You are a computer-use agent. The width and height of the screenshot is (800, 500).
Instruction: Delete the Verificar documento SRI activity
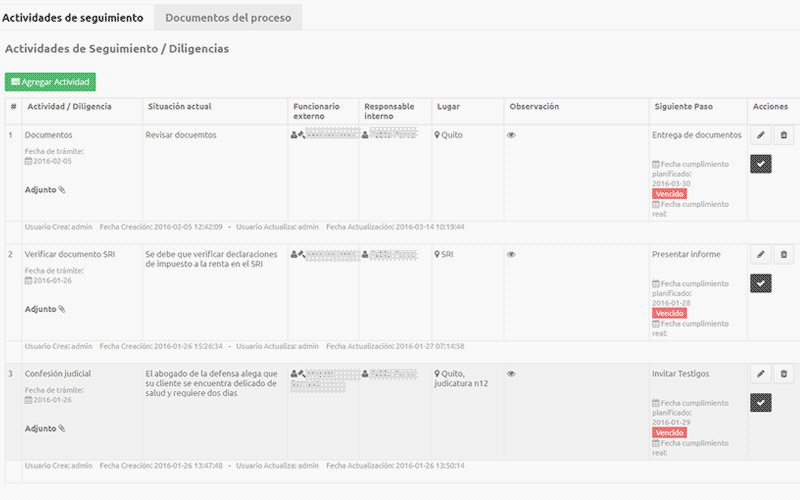[x=784, y=255]
